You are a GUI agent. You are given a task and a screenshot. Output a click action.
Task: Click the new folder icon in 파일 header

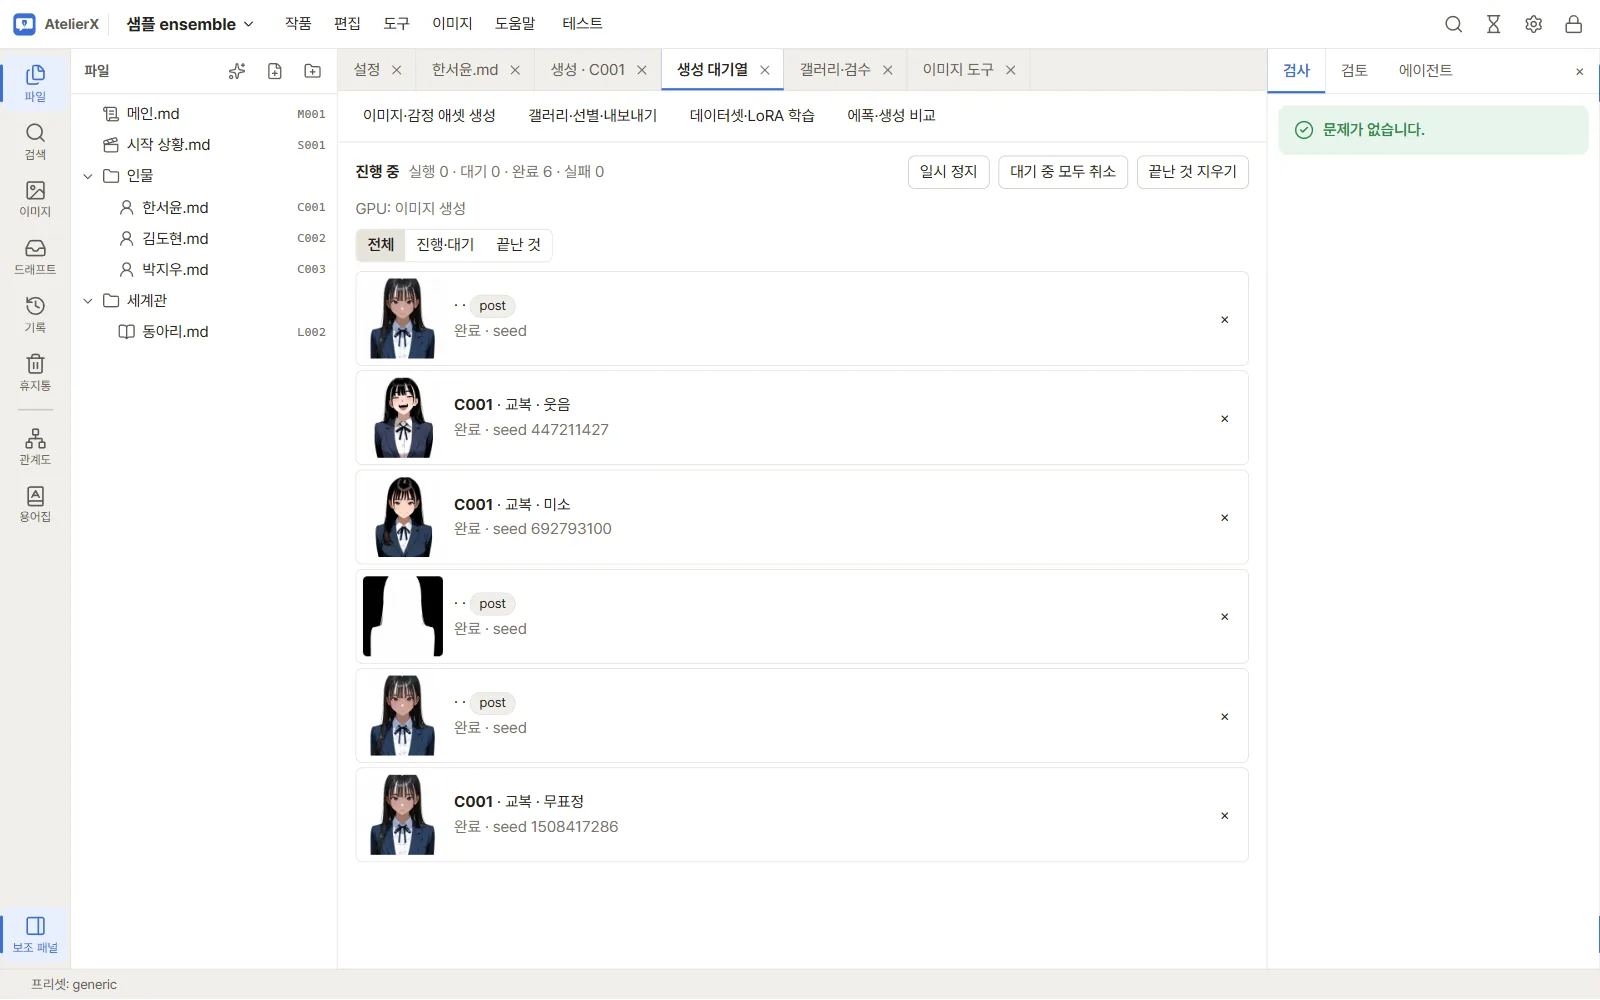pos(313,71)
